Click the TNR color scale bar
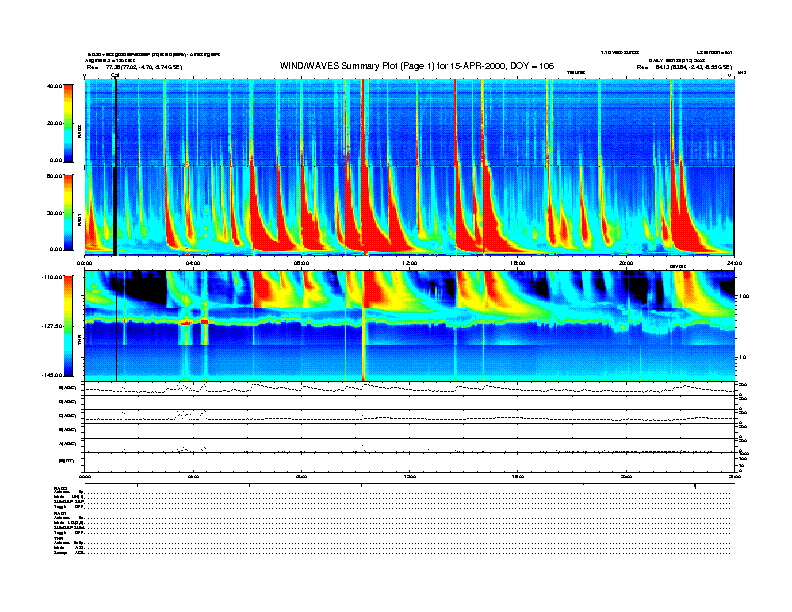This screenshot has width=792, height=612. click(x=68, y=326)
